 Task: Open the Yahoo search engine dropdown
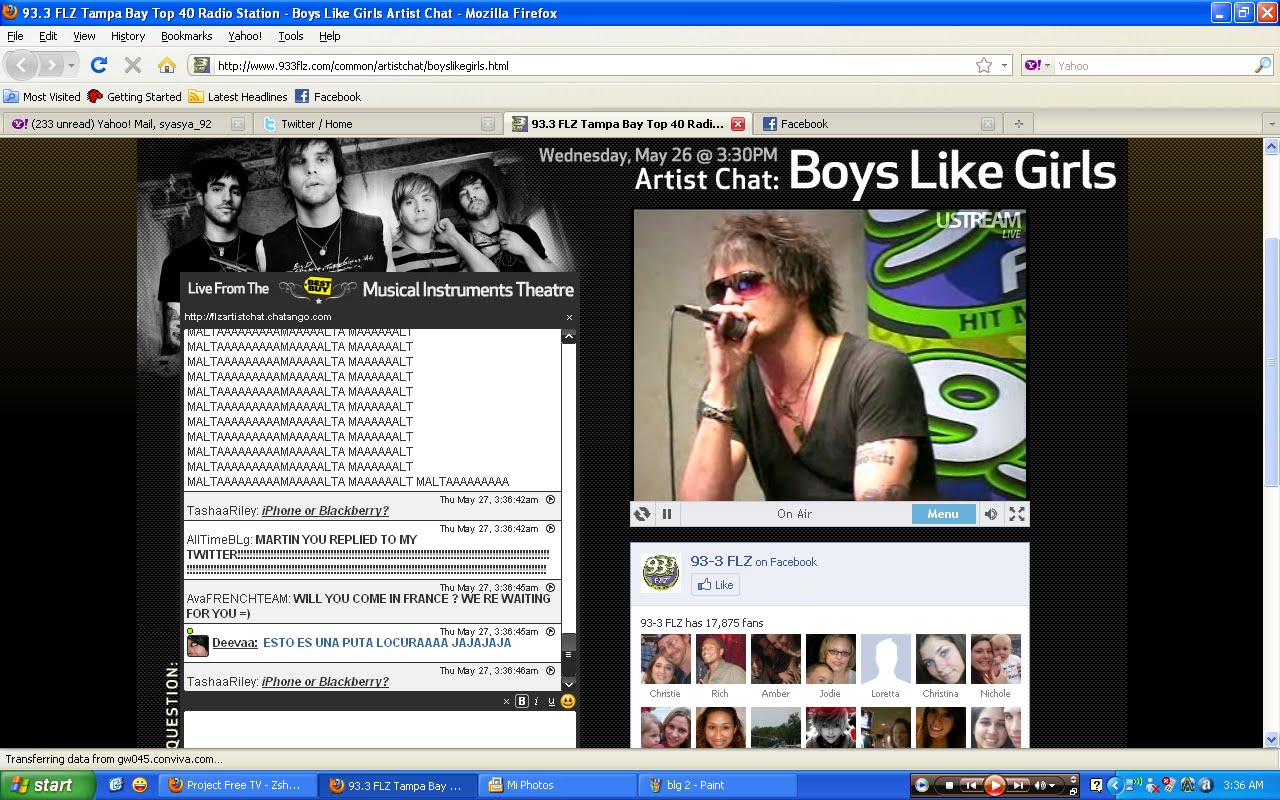click(x=1038, y=65)
